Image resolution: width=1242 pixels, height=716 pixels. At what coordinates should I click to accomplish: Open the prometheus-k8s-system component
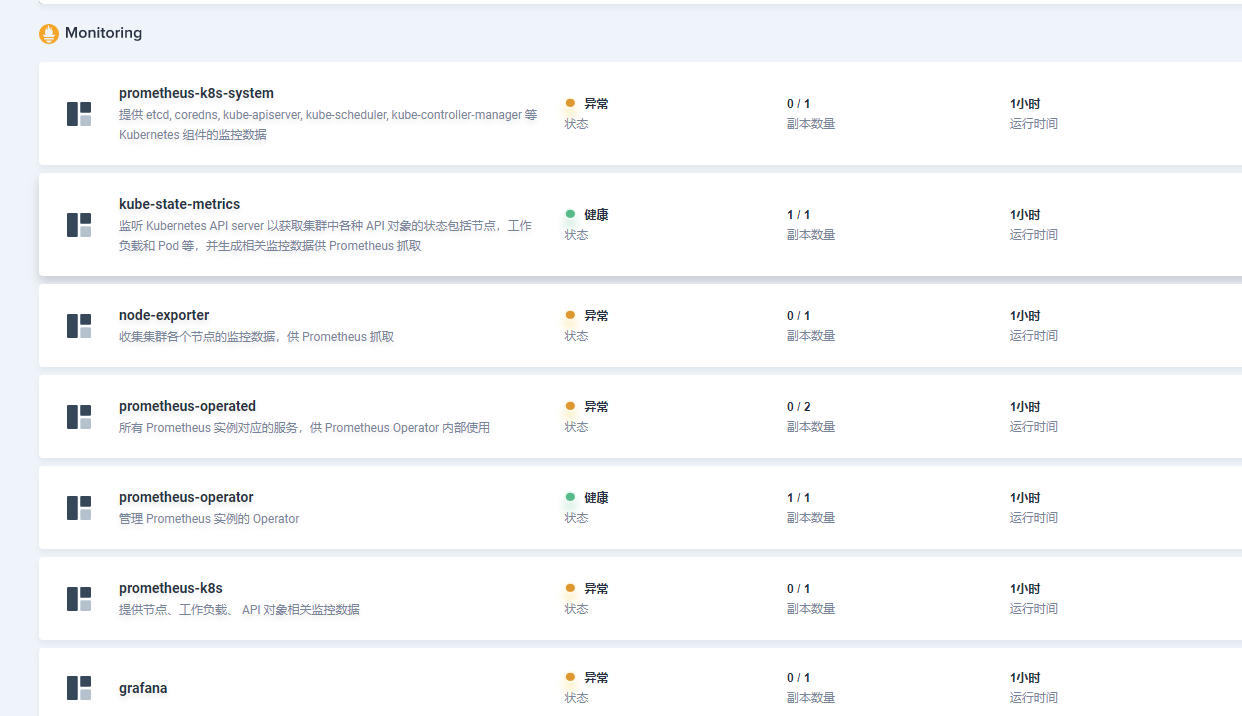196,93
